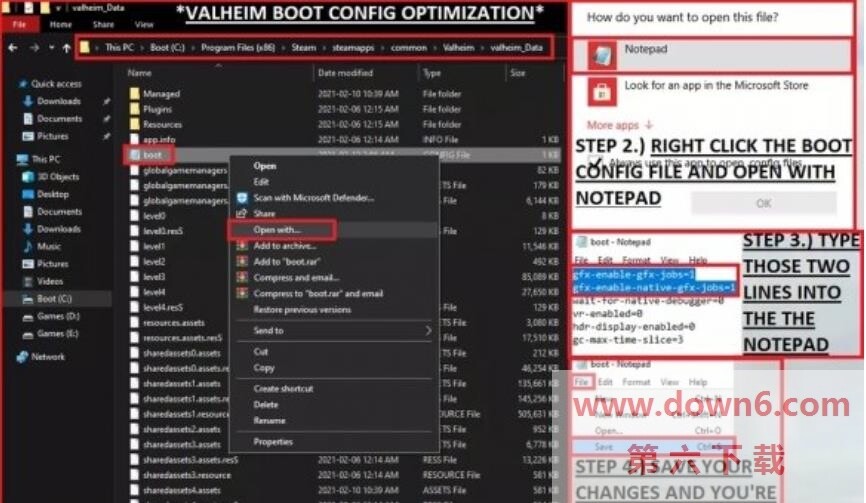Choose Scan with Microsoft Defender

click(x=313, y=198)
